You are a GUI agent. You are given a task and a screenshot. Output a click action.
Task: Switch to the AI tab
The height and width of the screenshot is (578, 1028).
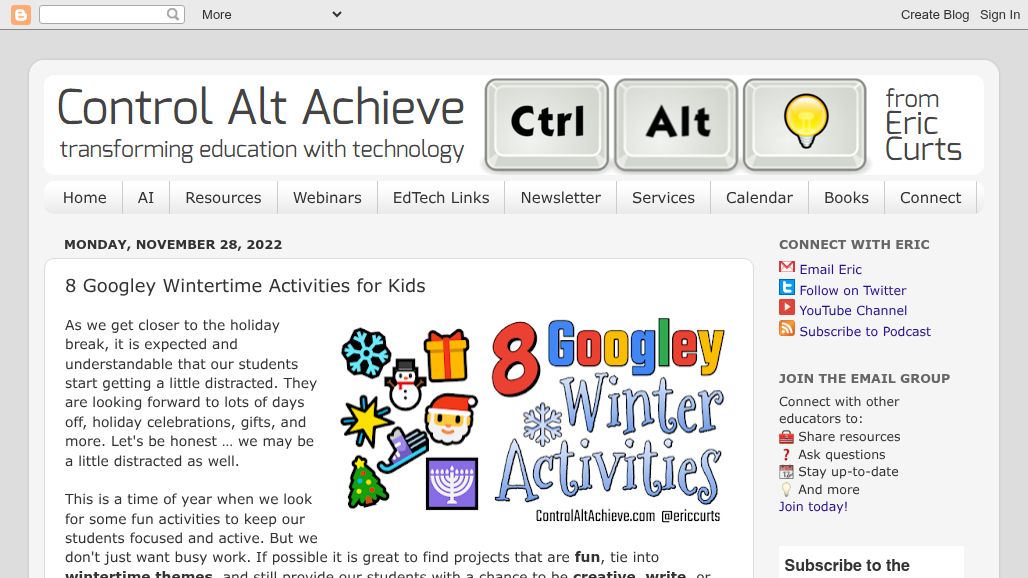click(145, 197)
